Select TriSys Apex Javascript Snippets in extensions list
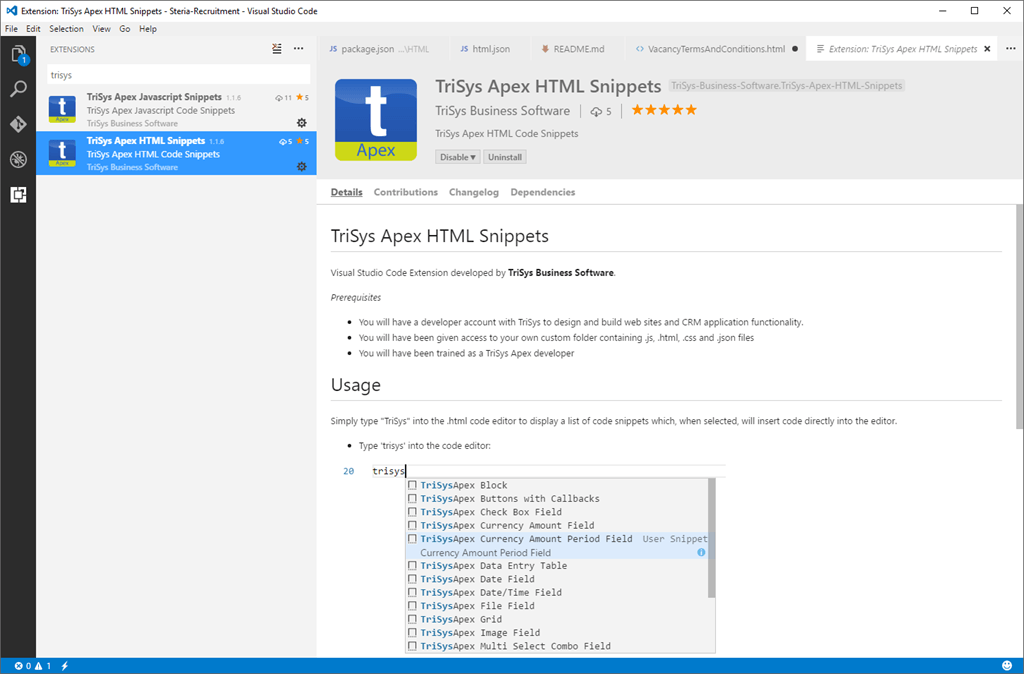1024x674 pixels. (x=176, y=109)
